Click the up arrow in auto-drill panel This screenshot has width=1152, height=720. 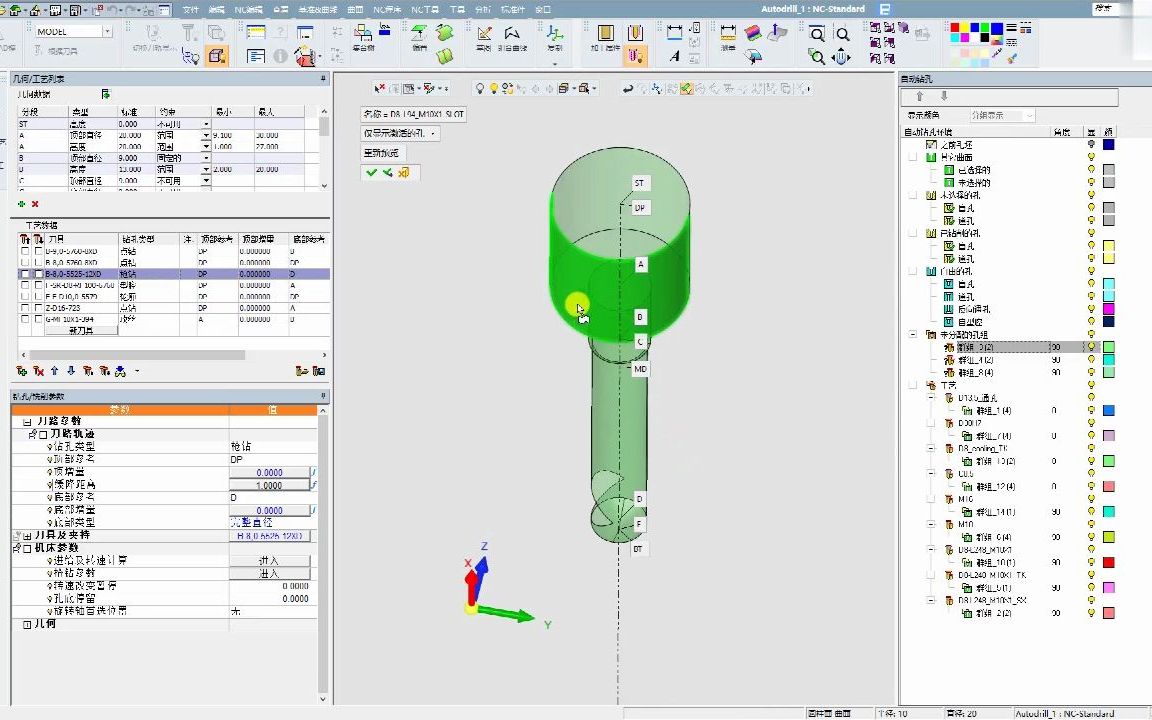pyautogui.click(x=920, y=97)
